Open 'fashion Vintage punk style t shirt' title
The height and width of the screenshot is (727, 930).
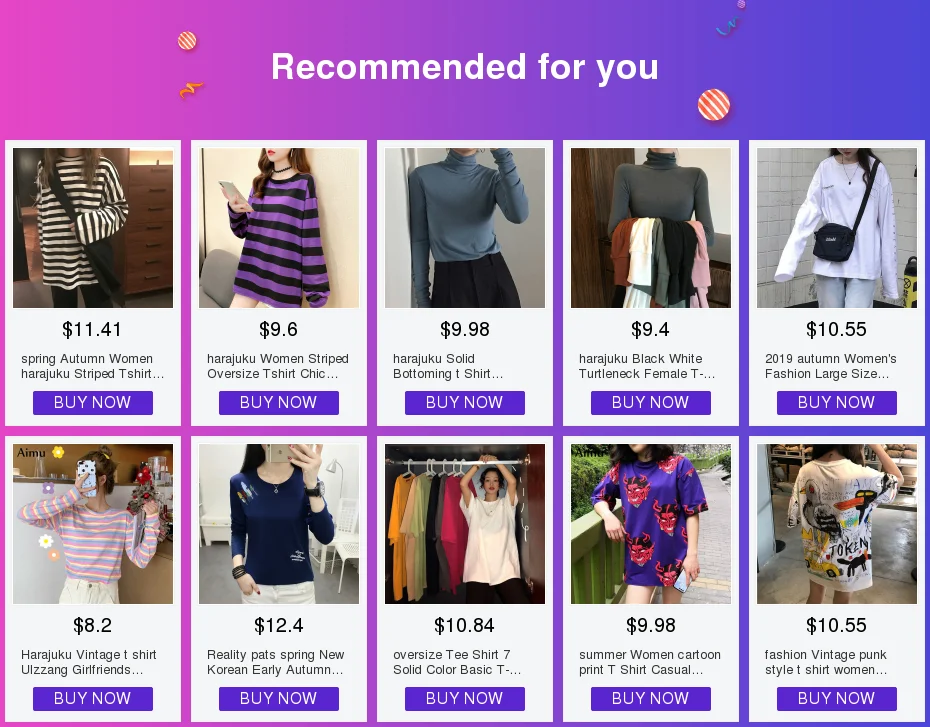pyautogui.click(x=826, y=662)
